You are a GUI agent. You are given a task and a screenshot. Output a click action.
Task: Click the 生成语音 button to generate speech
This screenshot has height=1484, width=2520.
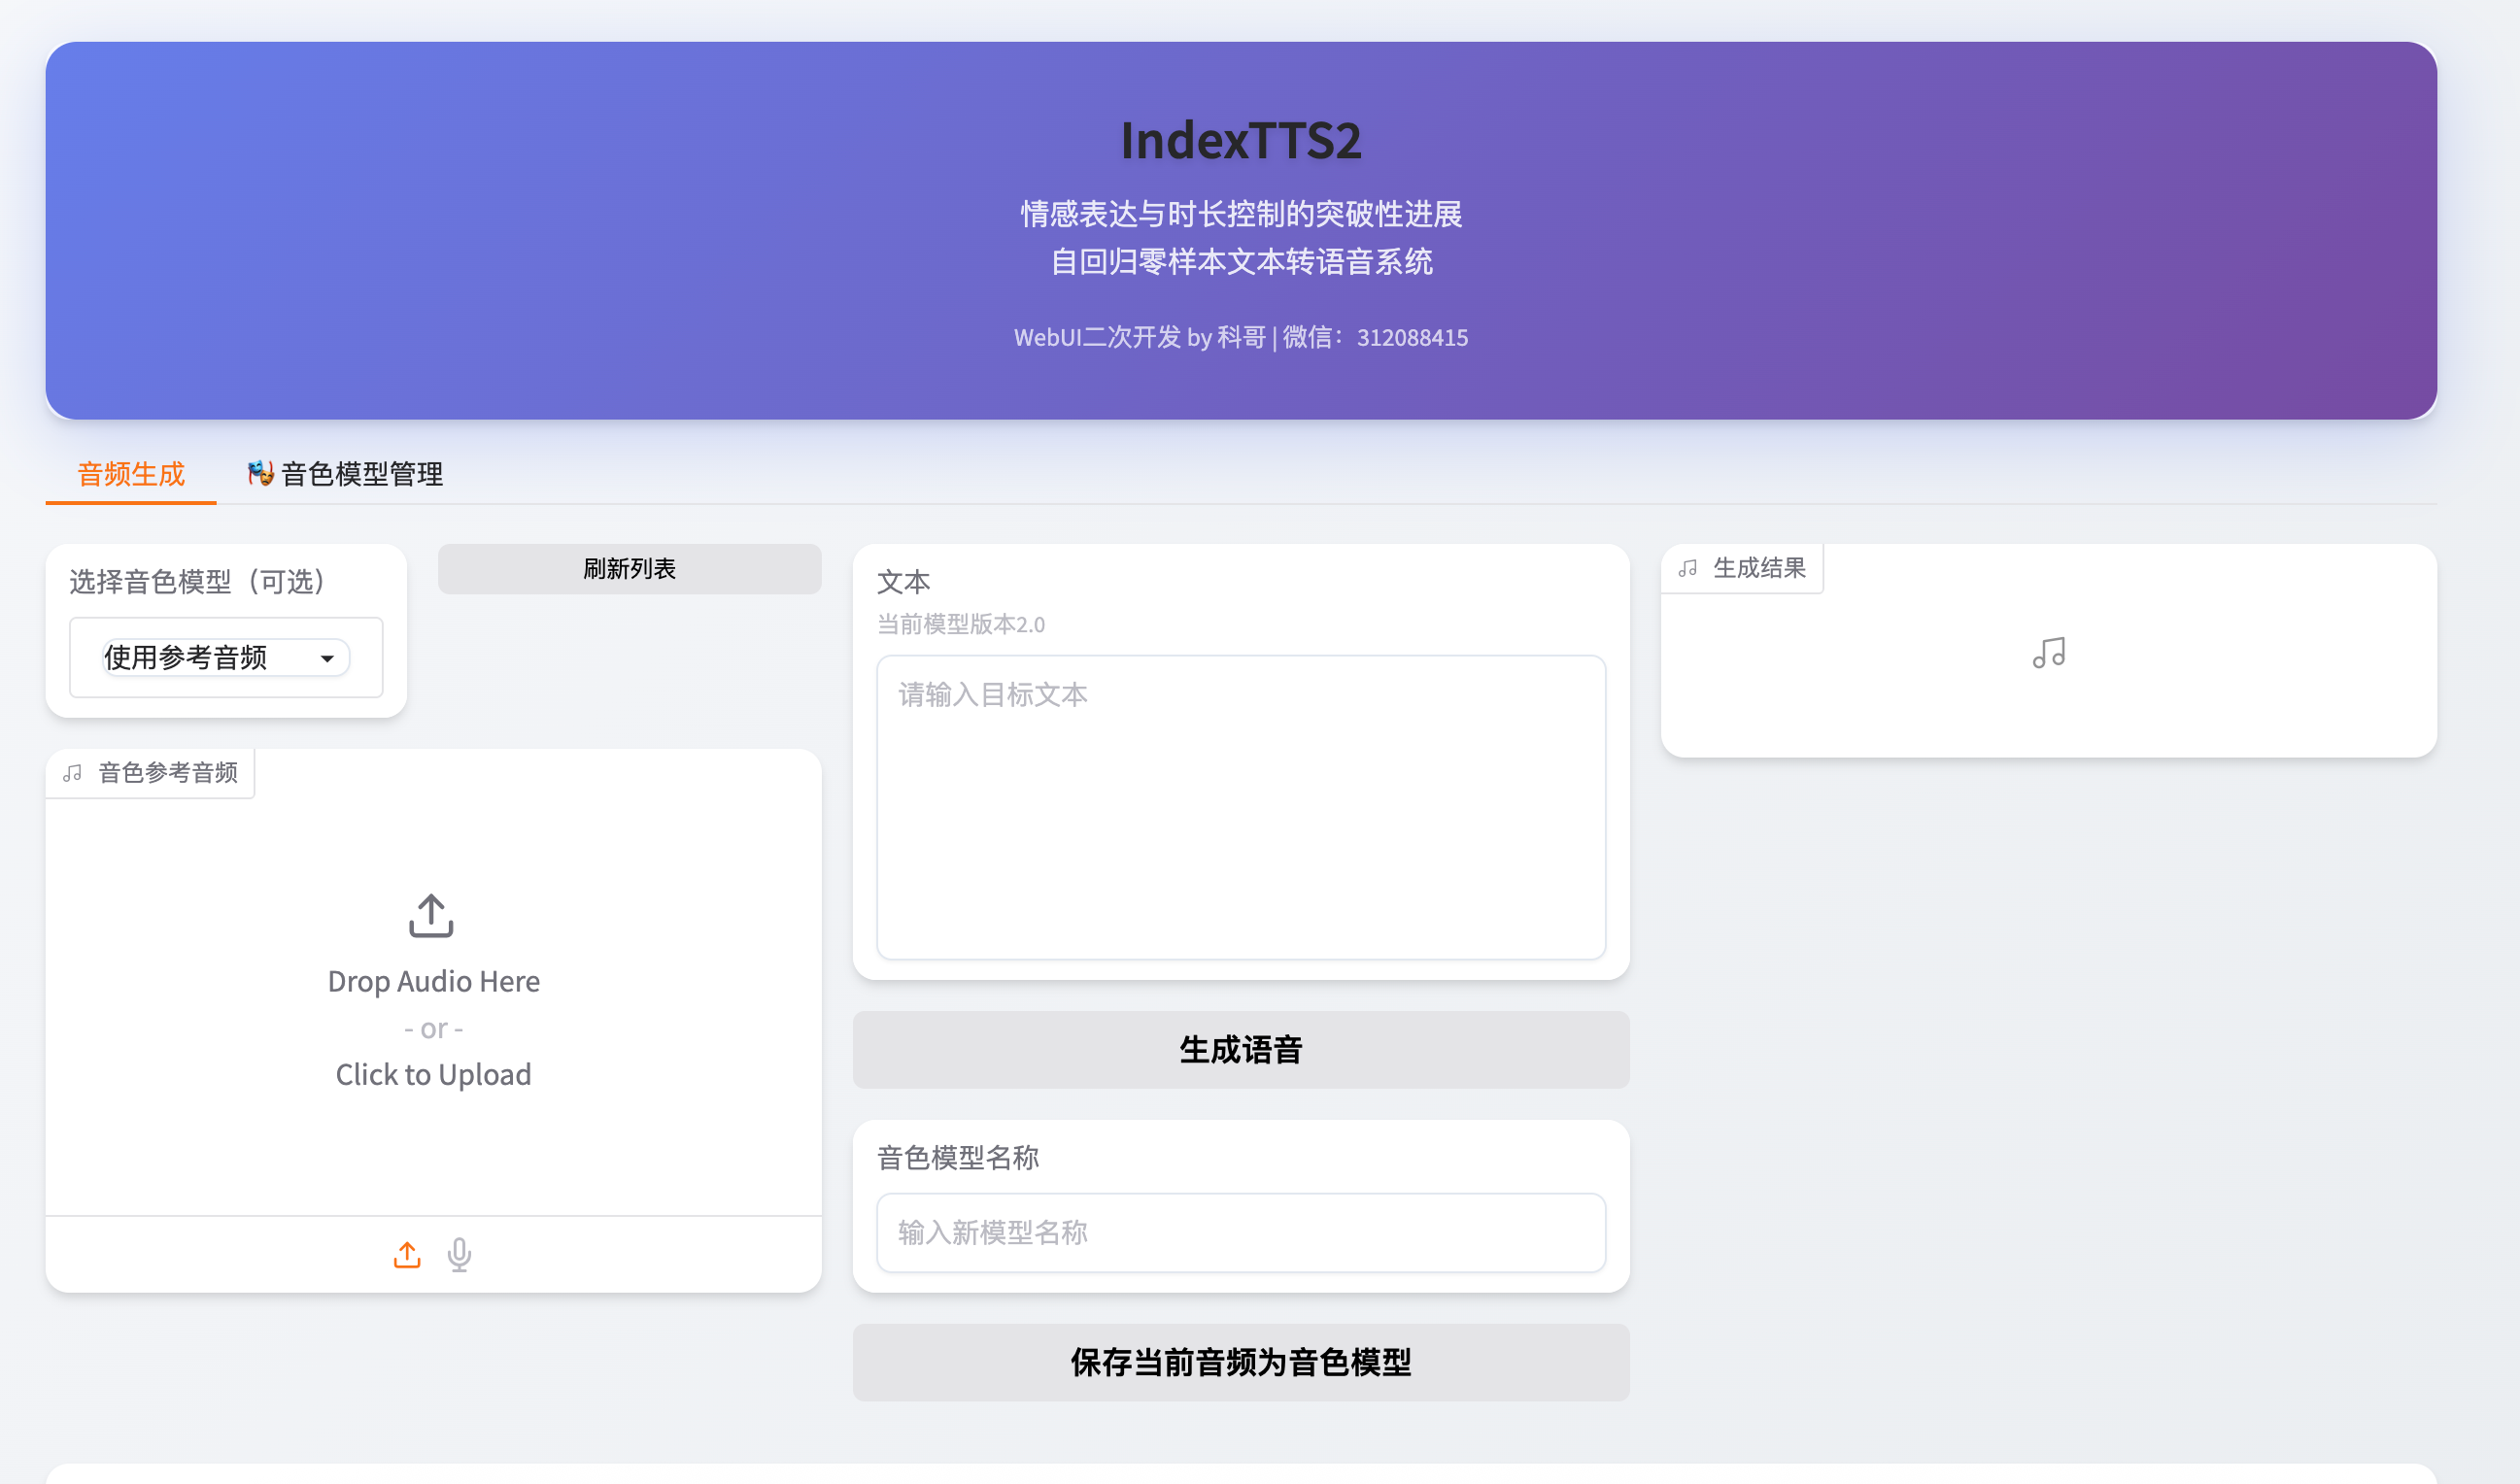pyautogui.click(x=1240, y=1049)
